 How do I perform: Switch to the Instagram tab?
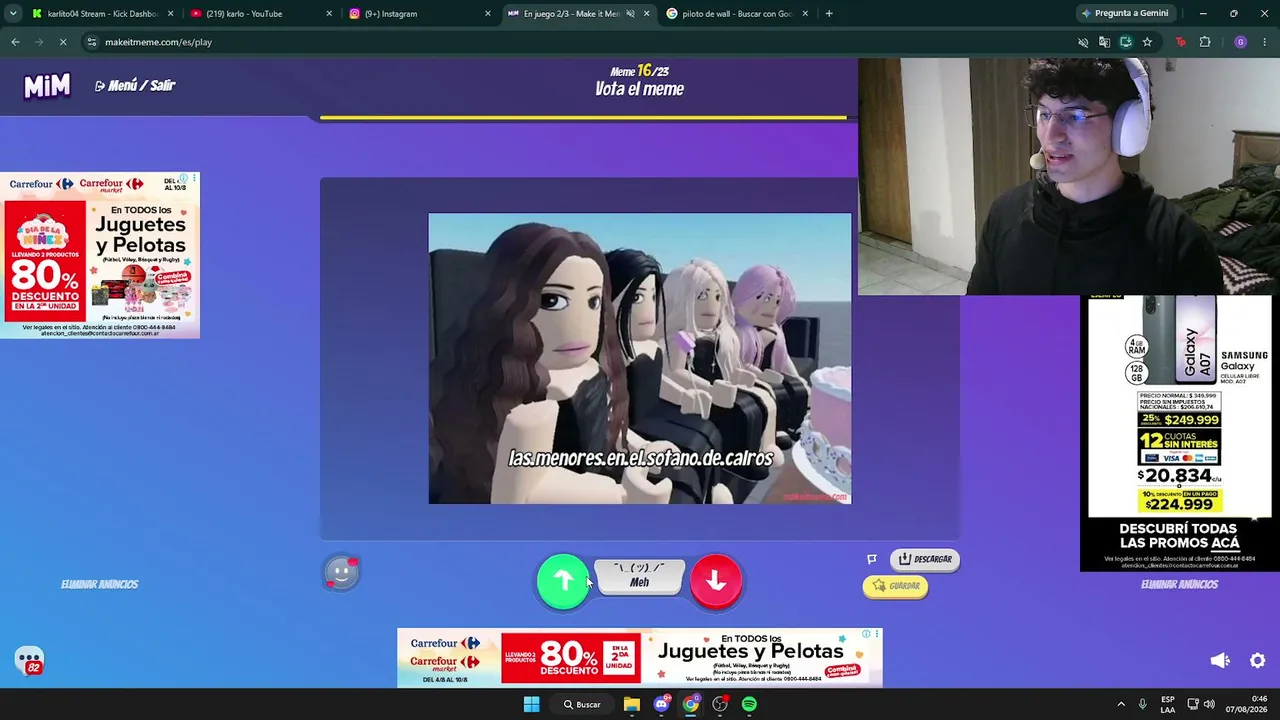[x=420, y=14]
